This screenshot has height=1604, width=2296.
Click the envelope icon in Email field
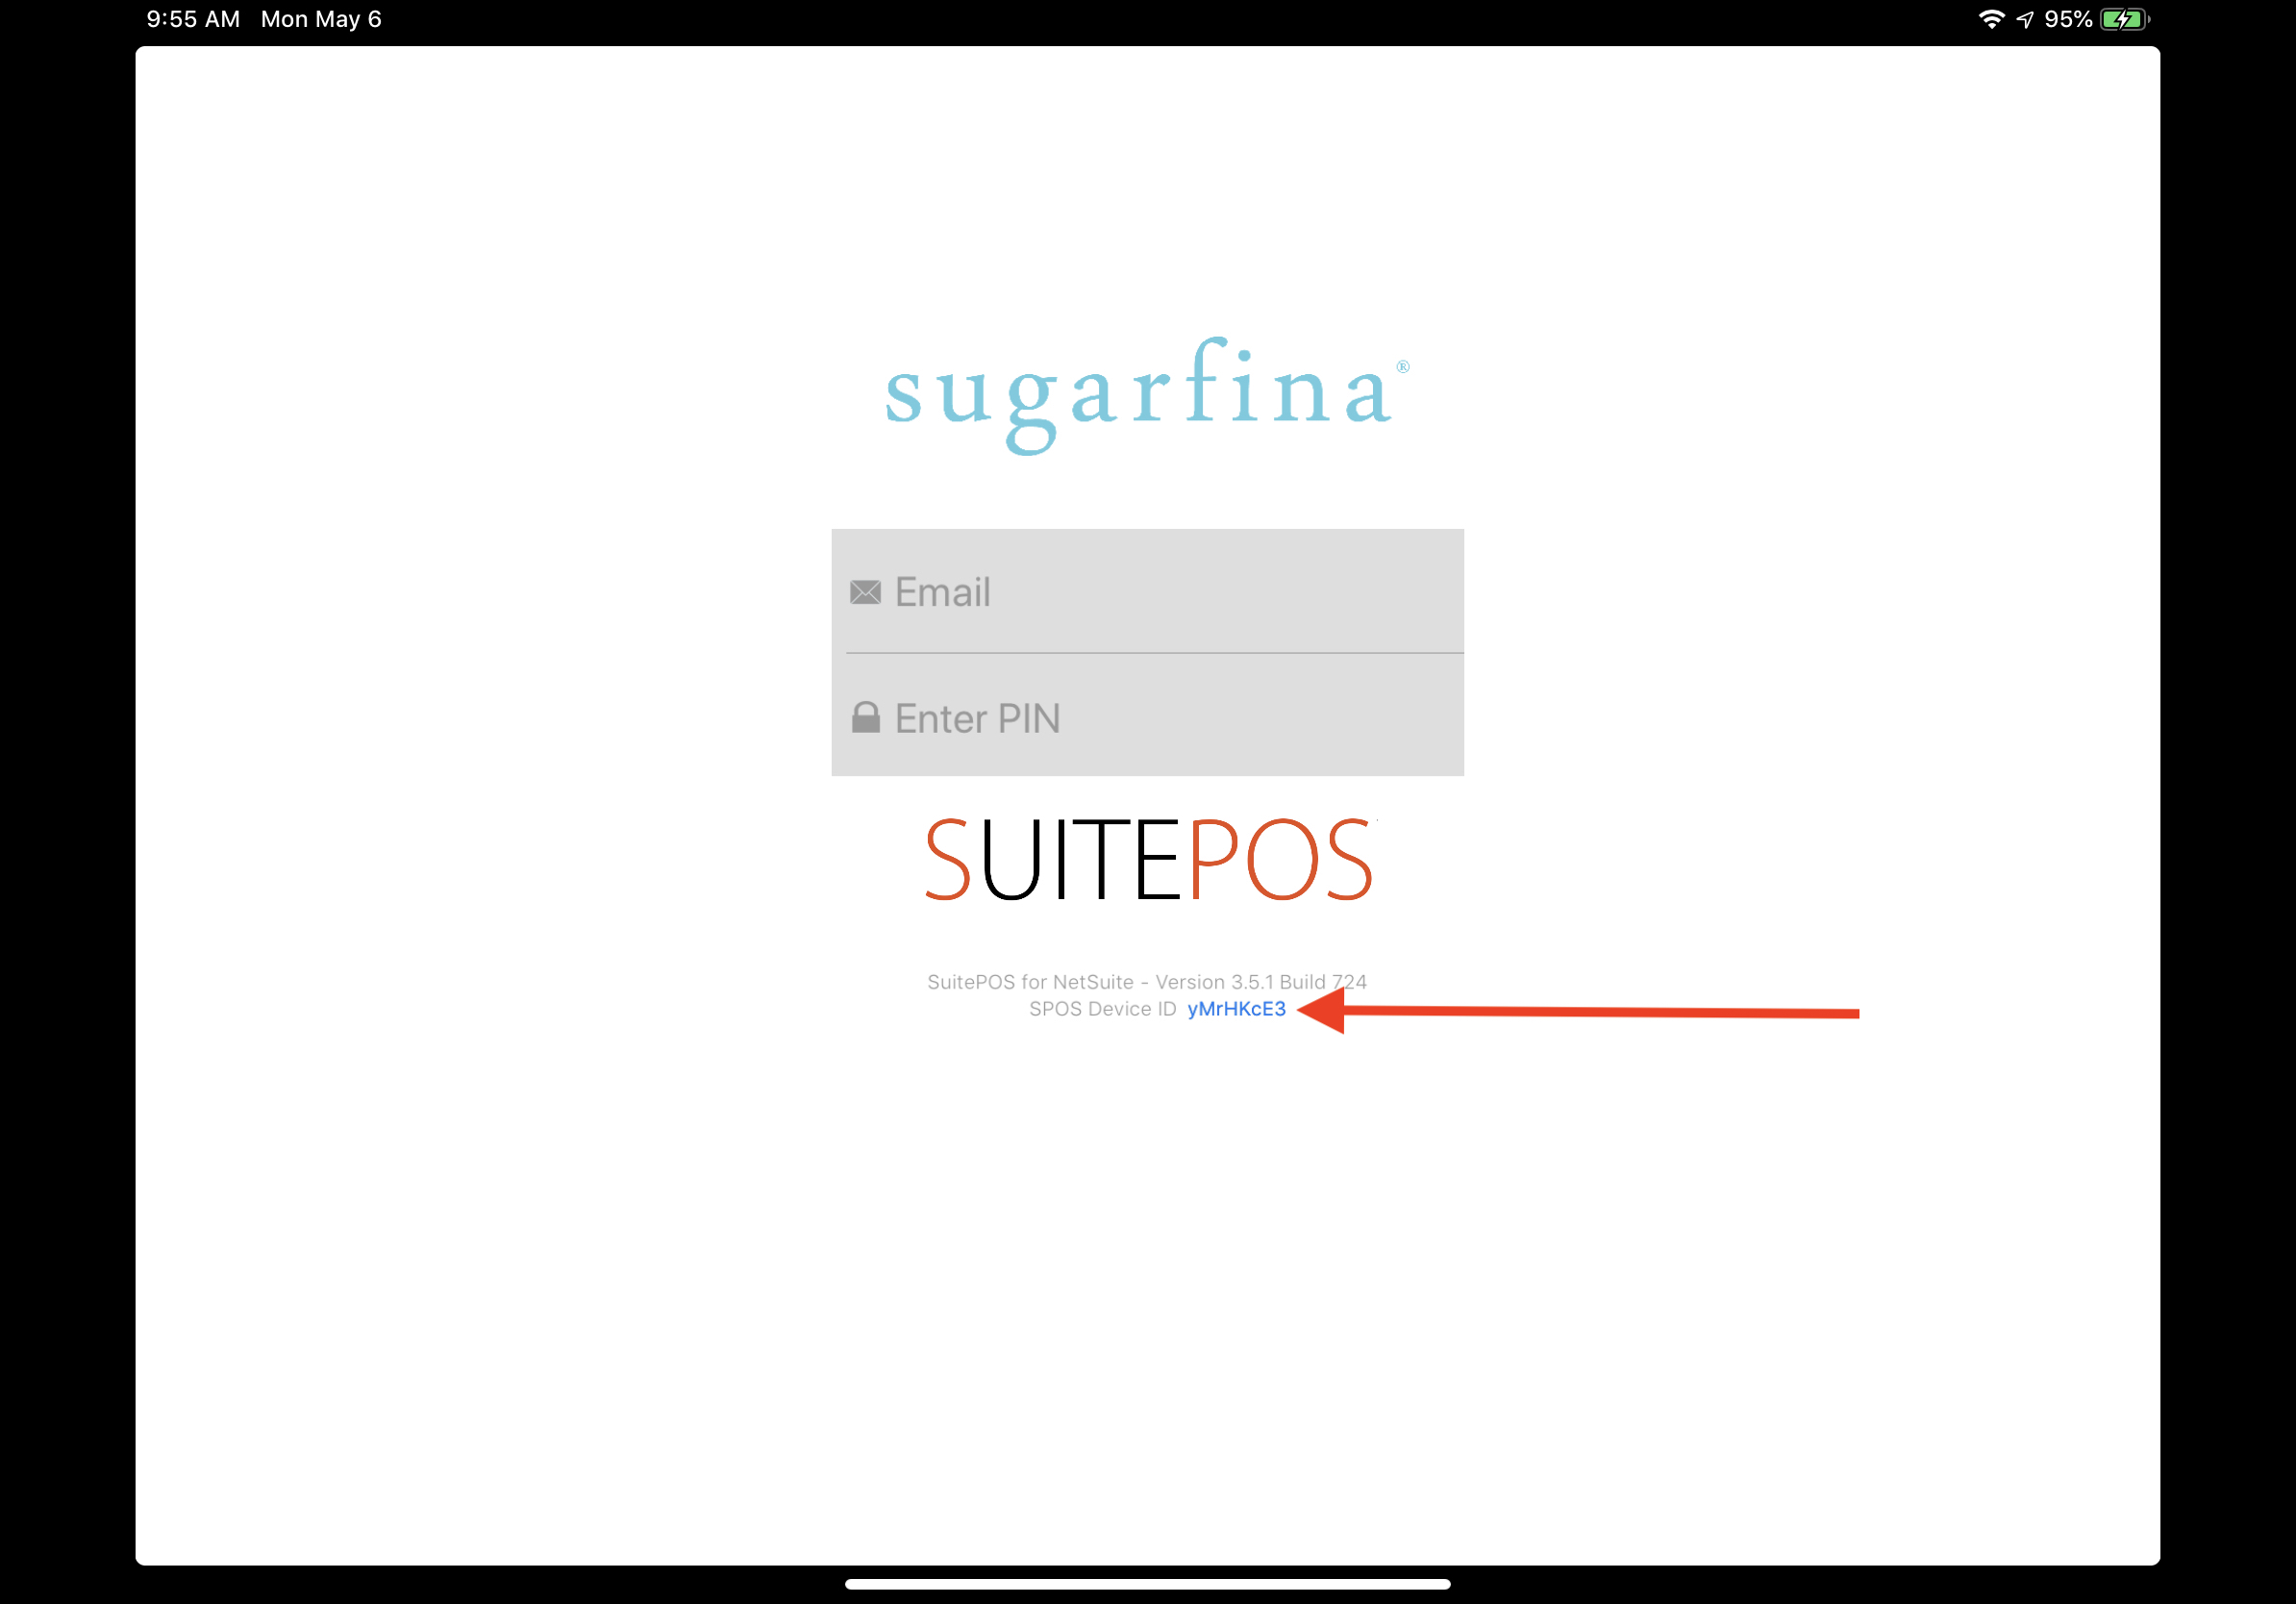865,592
